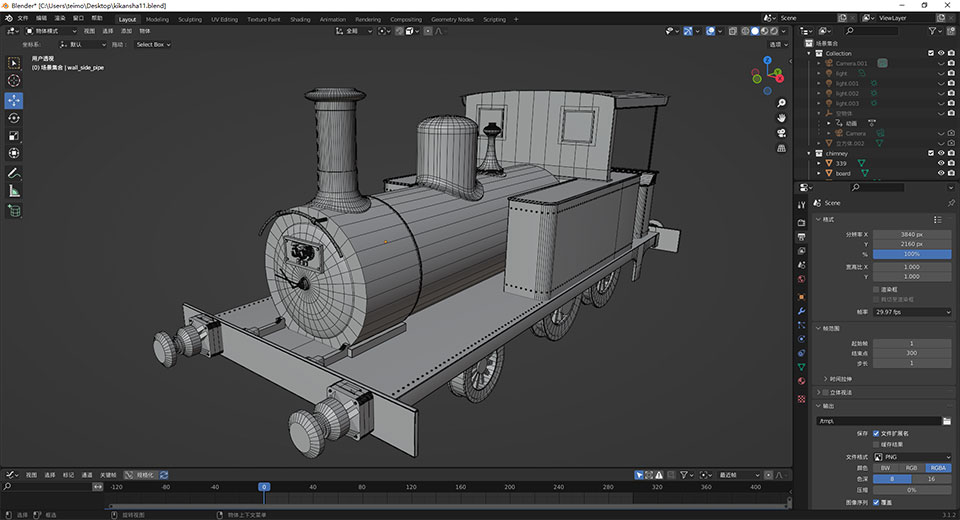Select the Cursor tool in the toolbar
The width and height of the screenshot is (960, 520).
point(14,80)
